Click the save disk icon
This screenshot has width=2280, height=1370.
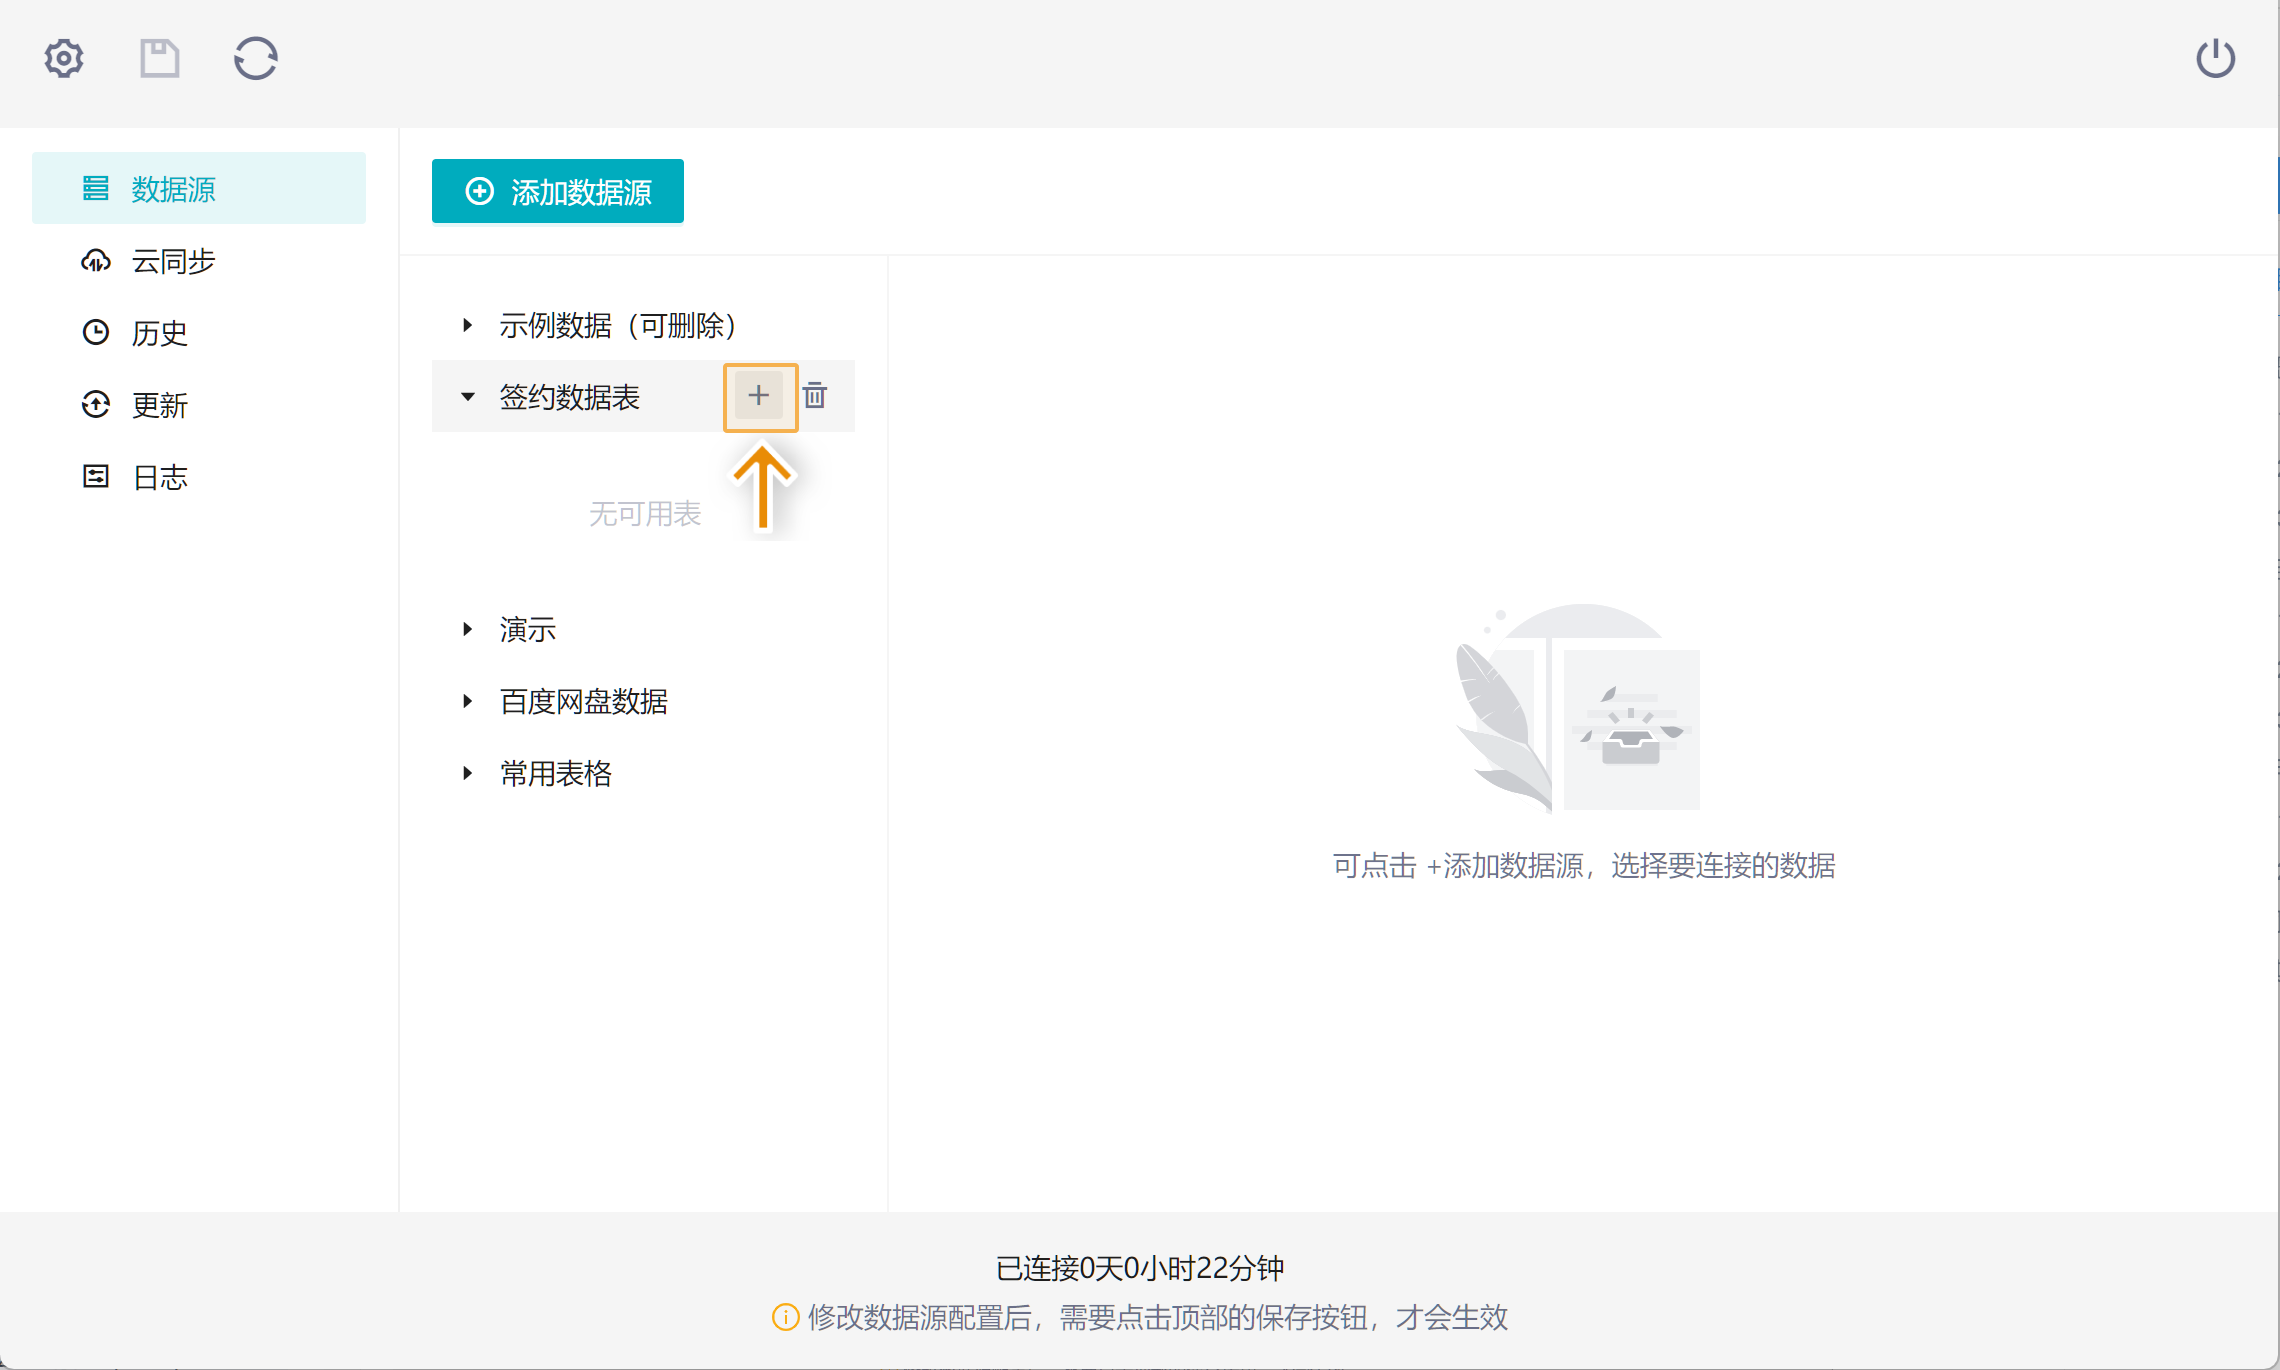(x=159, y=58)
